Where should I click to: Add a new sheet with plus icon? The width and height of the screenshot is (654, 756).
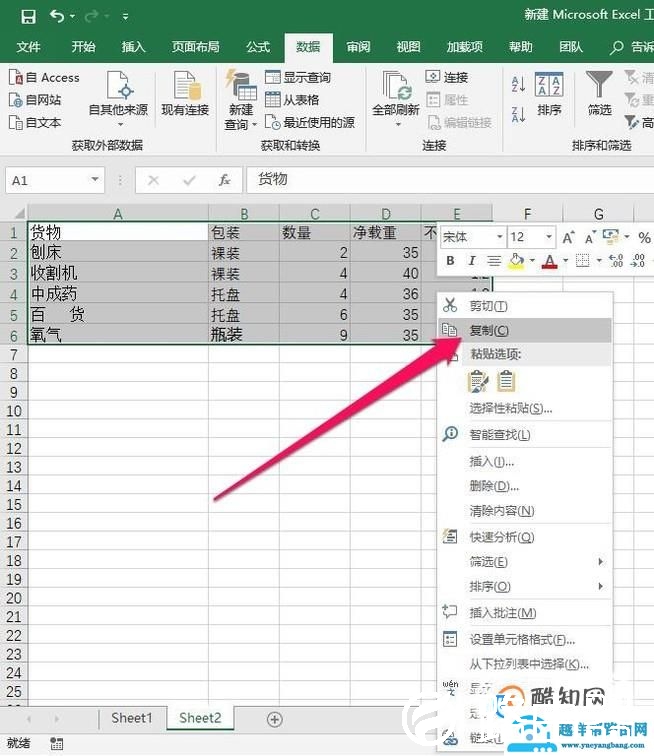click(274, 720)
